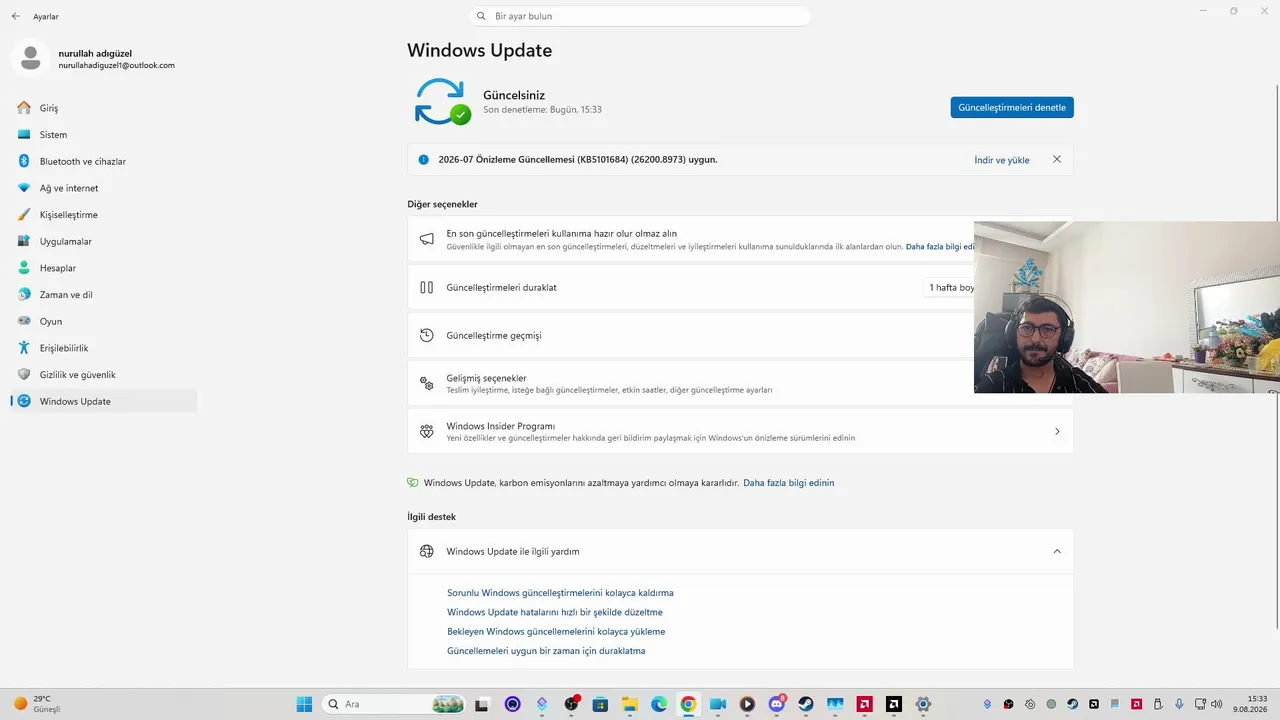Image resolution: width=1280 pixels, height=720 pixels.
Task: Click the 'Güncelsiniz' status text
Action: click(514, 95)
